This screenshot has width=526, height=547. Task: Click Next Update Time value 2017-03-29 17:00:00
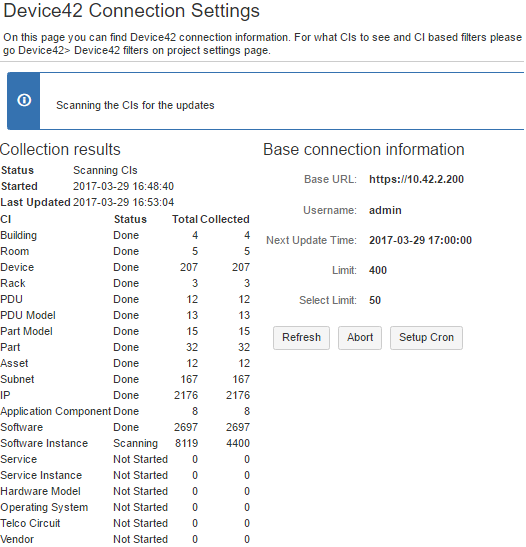click(421, 240)
